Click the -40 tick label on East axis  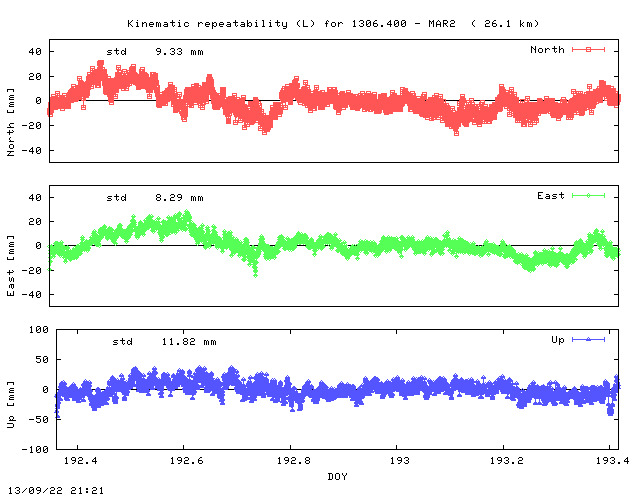[31, 294]
